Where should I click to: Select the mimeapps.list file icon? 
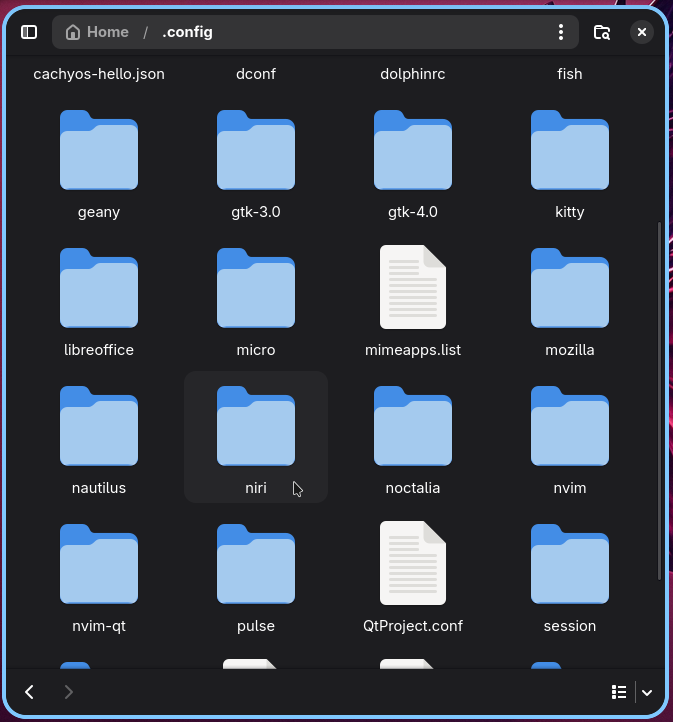pos(413,287)
